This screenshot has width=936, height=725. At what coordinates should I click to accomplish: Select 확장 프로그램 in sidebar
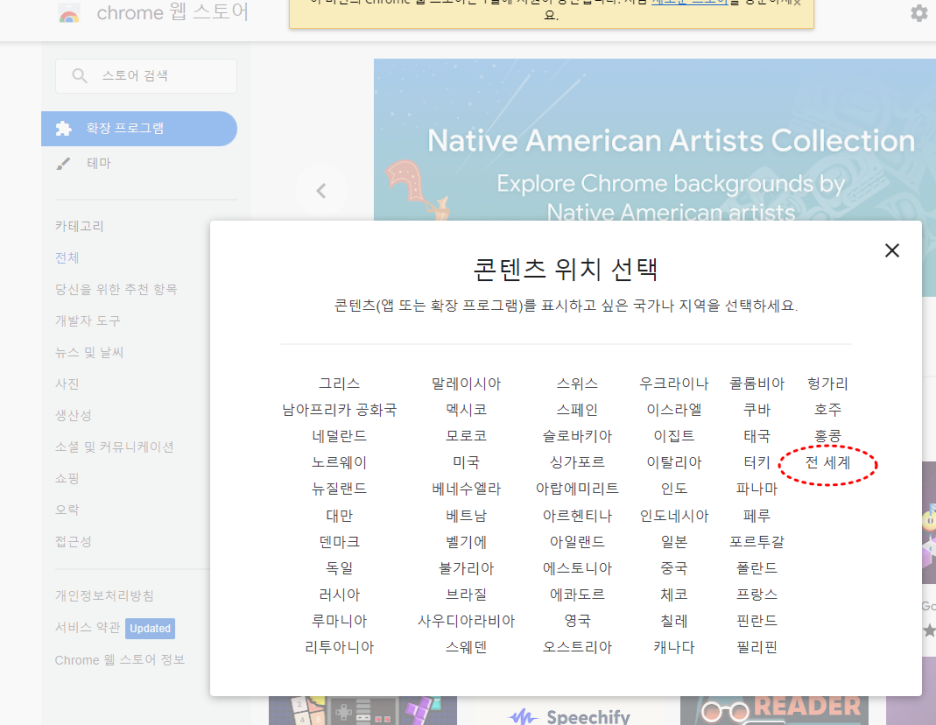tap(139, 128)
